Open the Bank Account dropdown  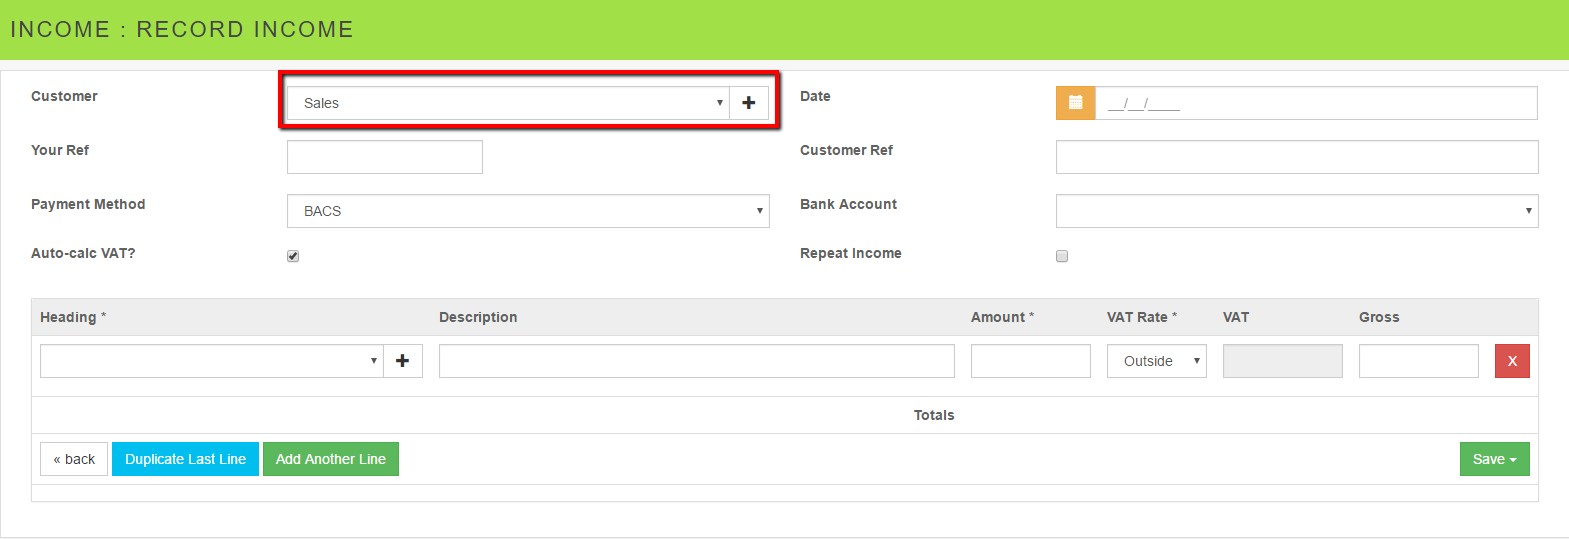(x=1296, y=211)
